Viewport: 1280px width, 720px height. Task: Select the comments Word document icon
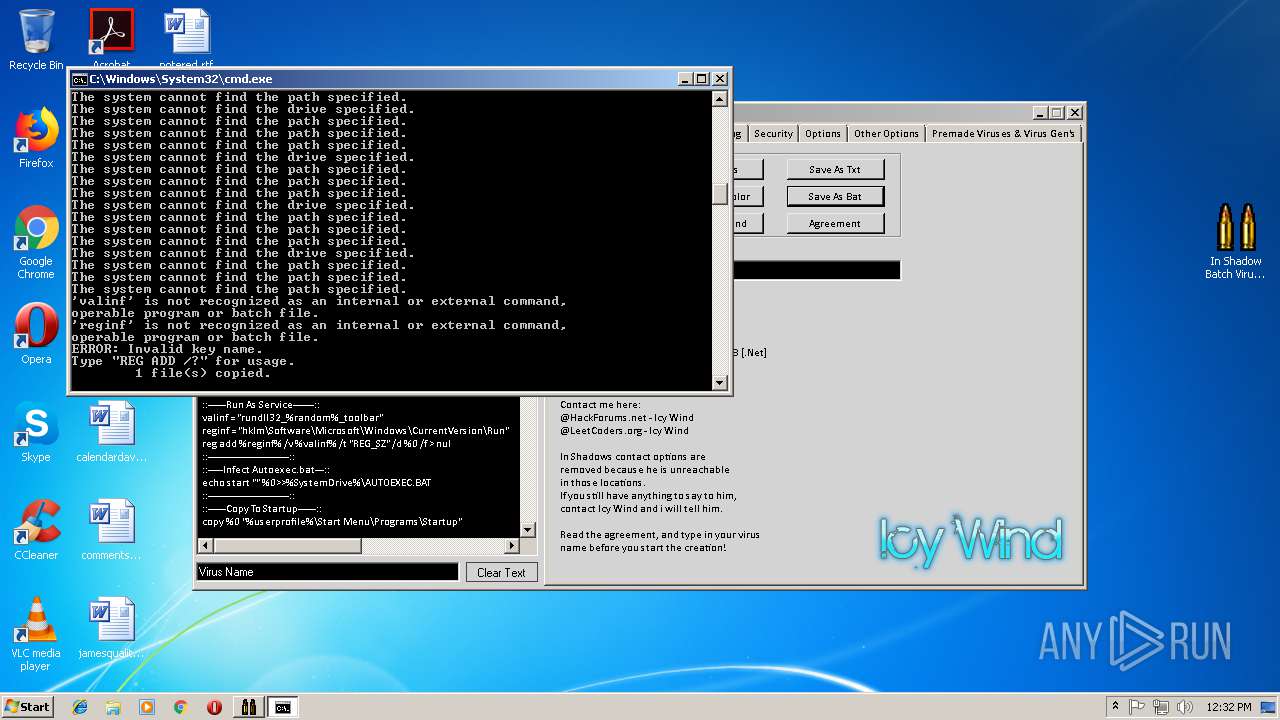[x=111, y=530]
